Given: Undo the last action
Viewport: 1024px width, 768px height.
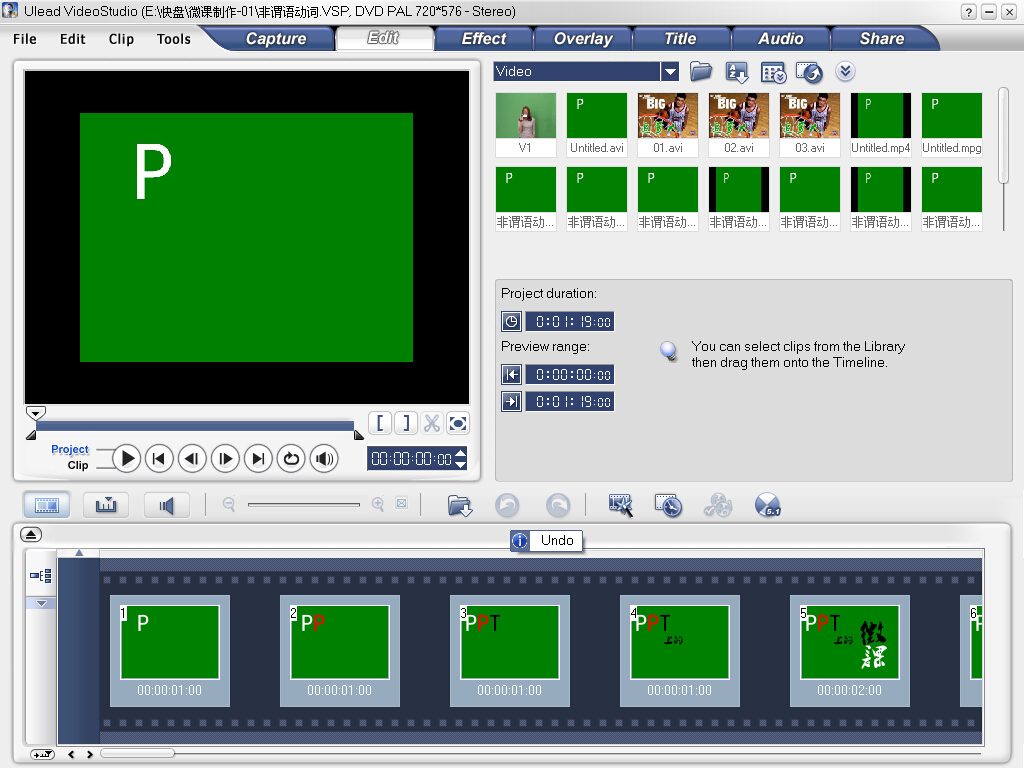Looking at the screenshot, I should pos(507,505).
